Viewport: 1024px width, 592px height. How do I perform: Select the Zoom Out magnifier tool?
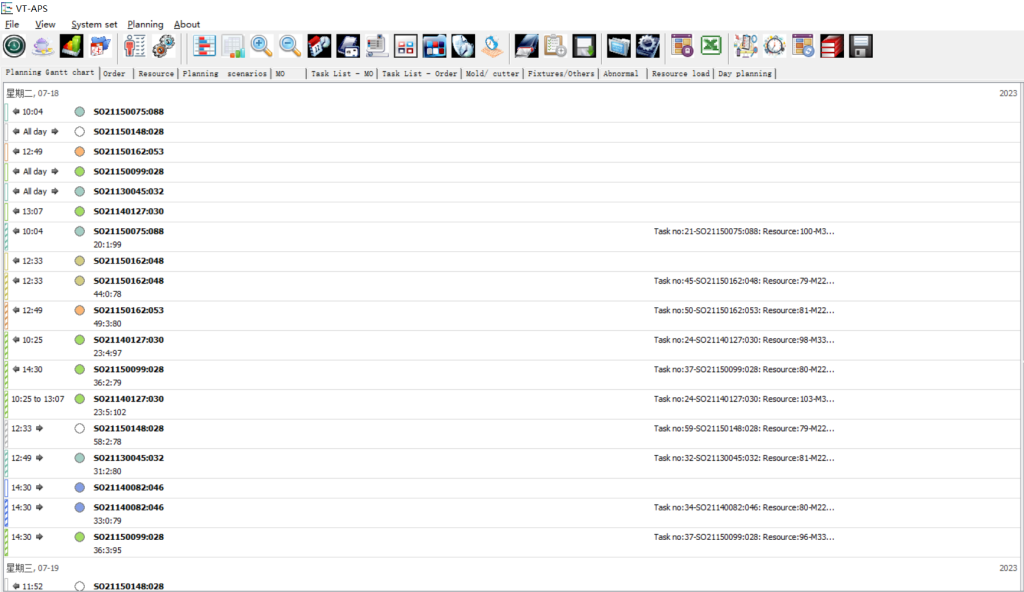click(x=289, y=45)
